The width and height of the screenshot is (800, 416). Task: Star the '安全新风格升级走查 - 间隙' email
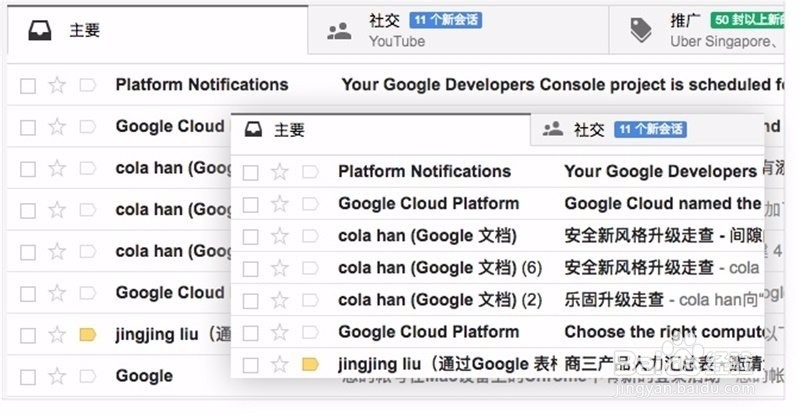coord(280,236)
